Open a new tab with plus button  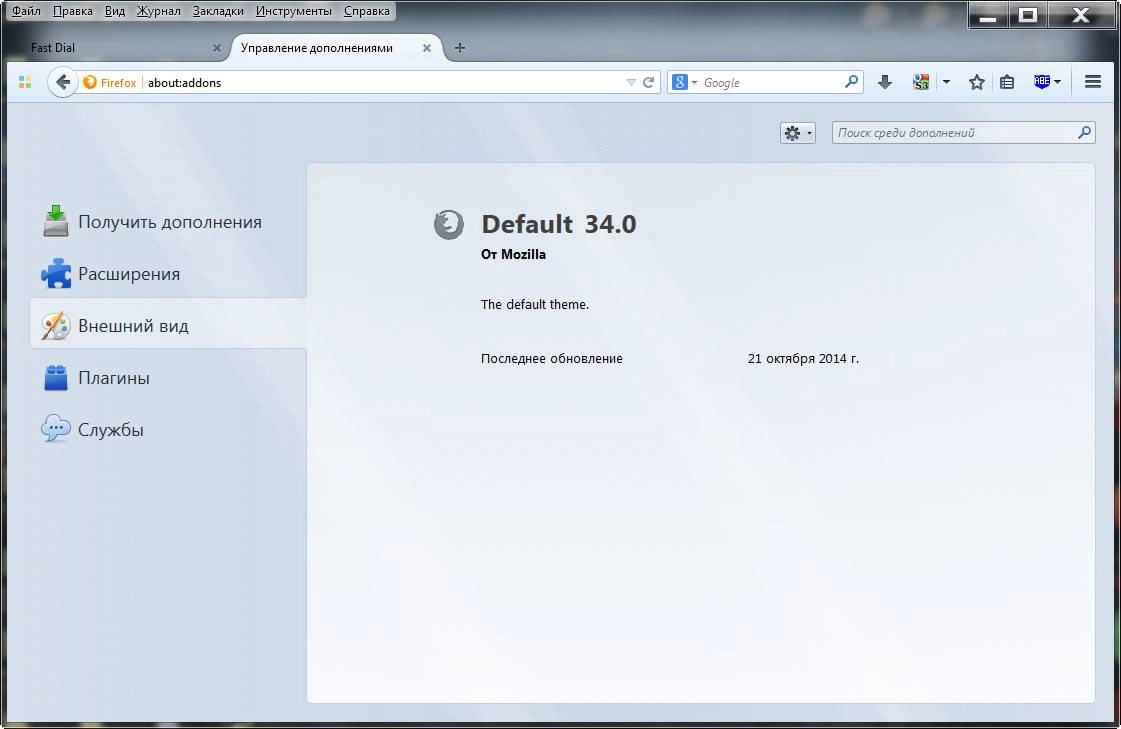pyautogui.click(x=460, y=48)
